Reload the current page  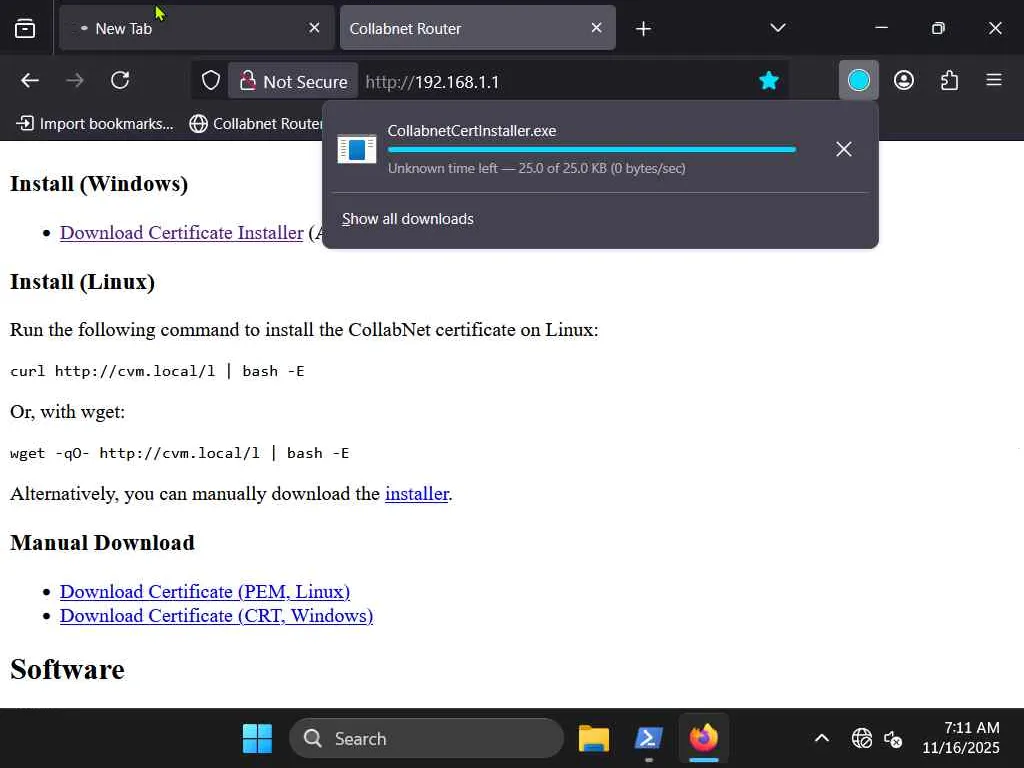(120, 80)
